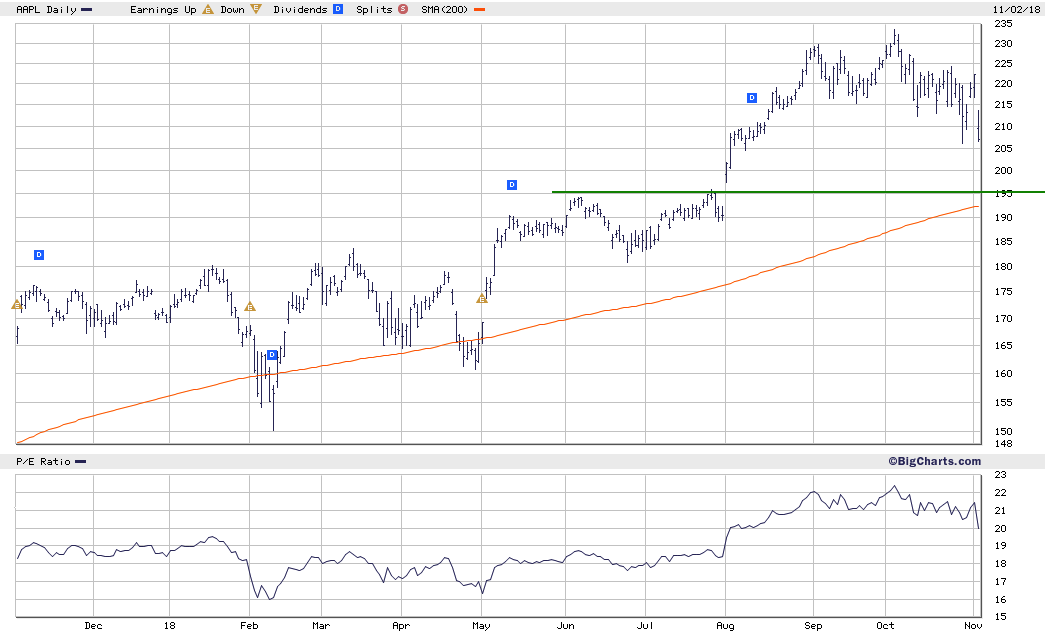Image resolution: width=1045 pixels, height=635 pixels.
Task: Click the 235 price axis label
Action: click(x=1003, y=24)
